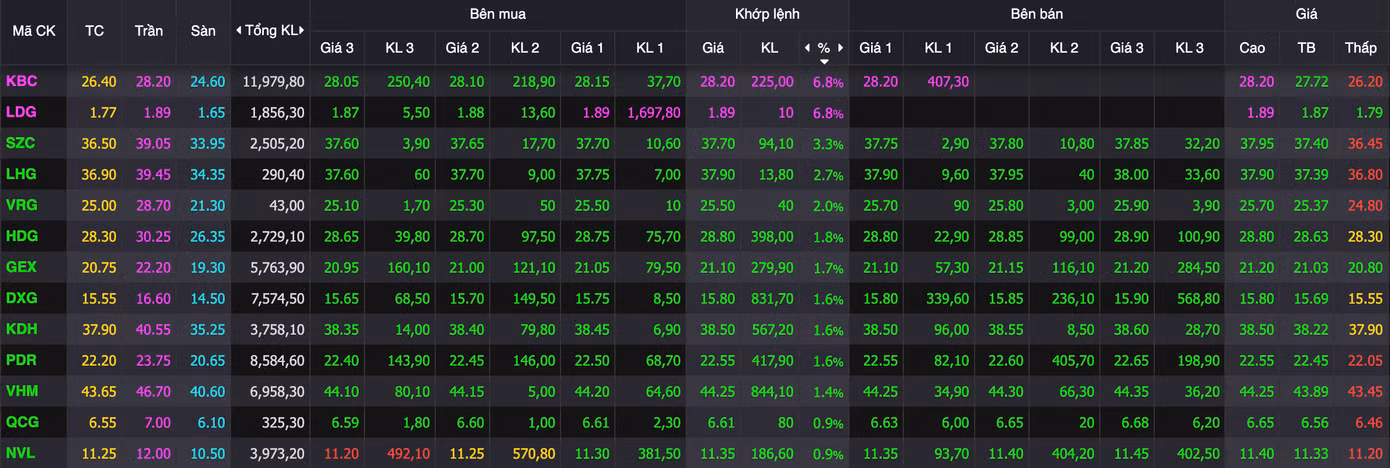Click the KL 1 header under Bên mua
1390x468 pixels.
click(650, 47)
